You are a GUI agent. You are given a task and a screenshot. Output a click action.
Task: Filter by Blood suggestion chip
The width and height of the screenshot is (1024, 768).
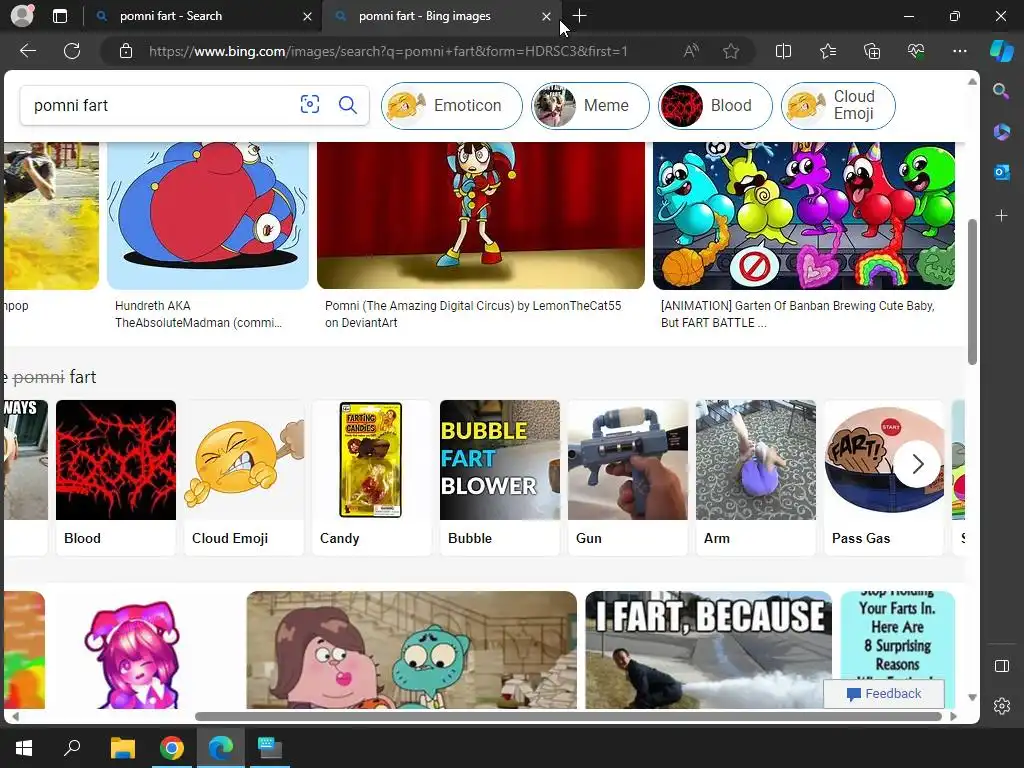tap(715, 105)
